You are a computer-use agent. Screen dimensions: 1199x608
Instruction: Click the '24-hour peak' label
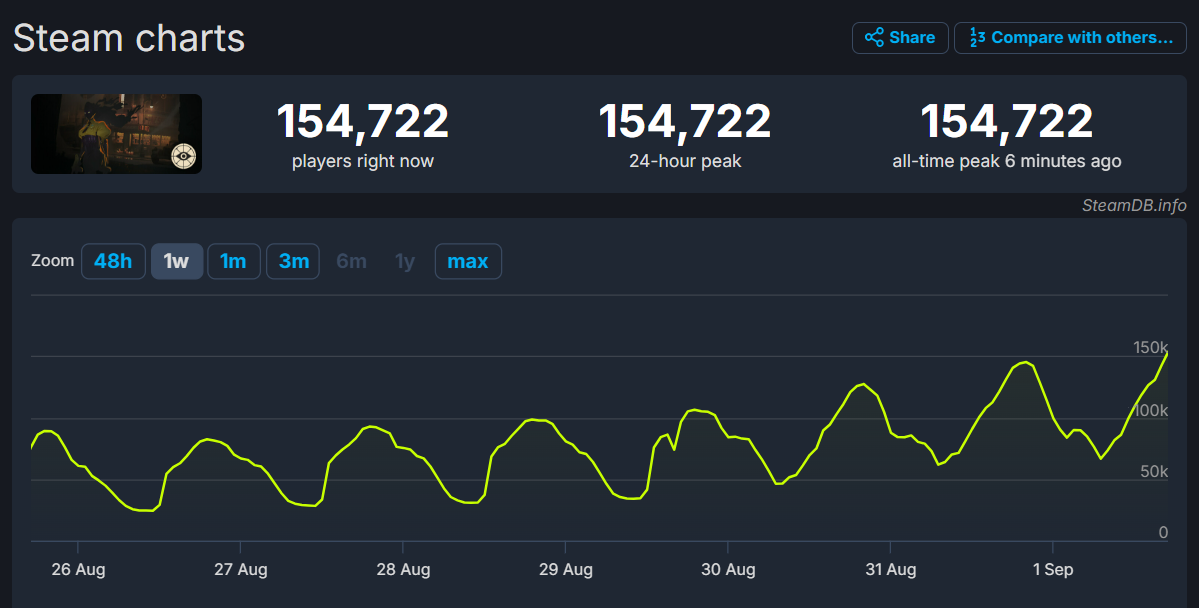click(685, 161)
